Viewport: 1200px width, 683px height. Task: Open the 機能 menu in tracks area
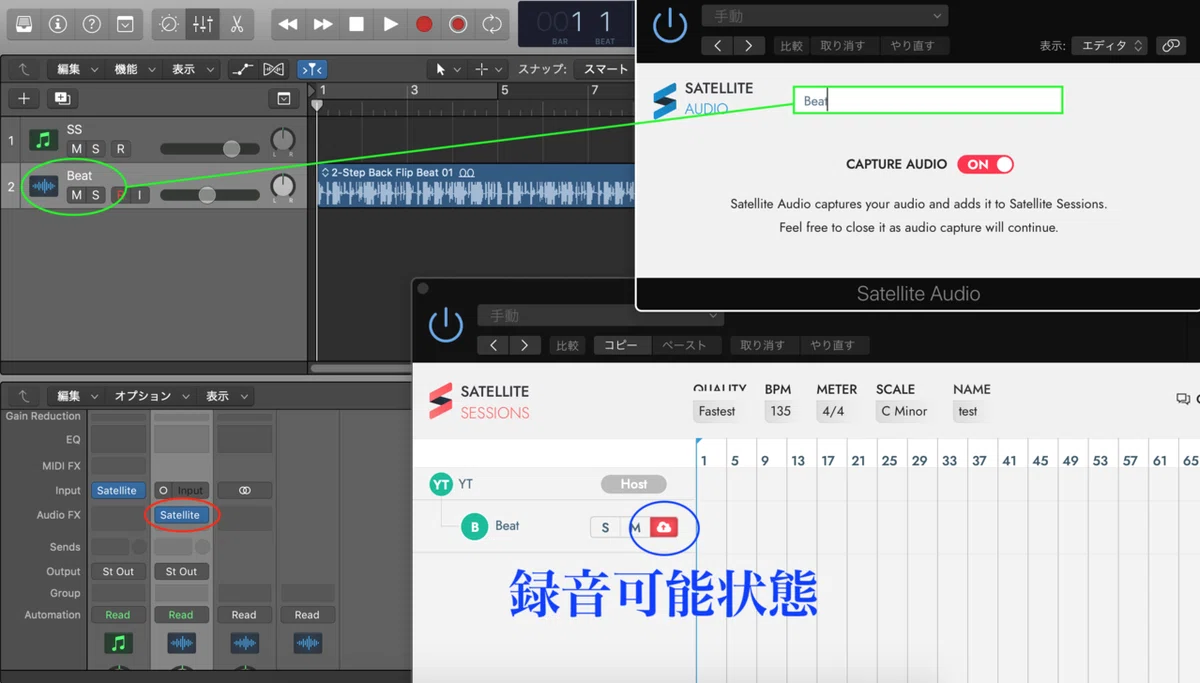[134, 69]
